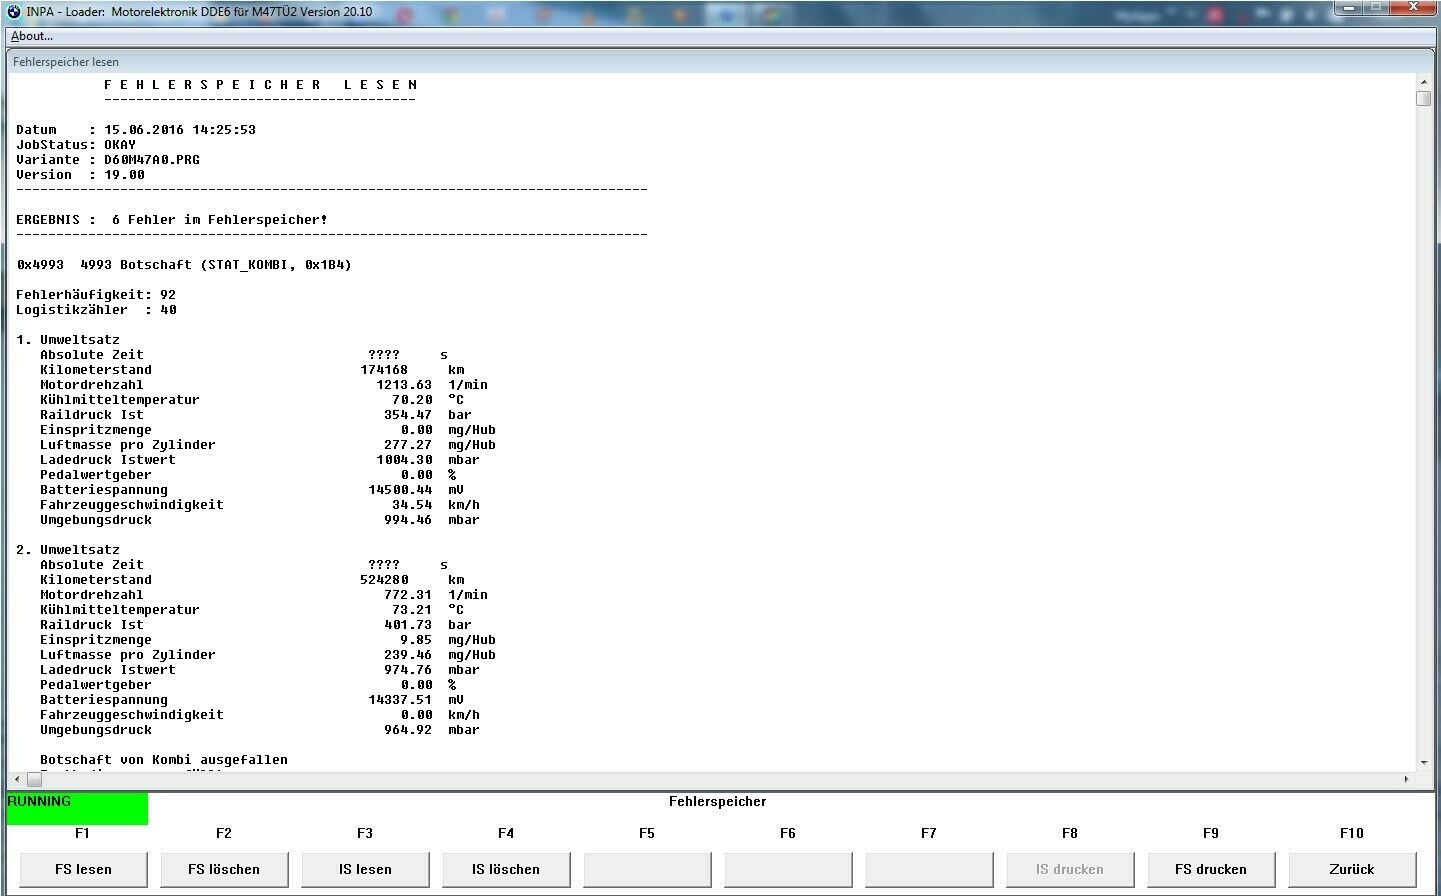1441x896 pixels.
Task: Click FS löschen to clear fault memory
Action: (224, 869)
